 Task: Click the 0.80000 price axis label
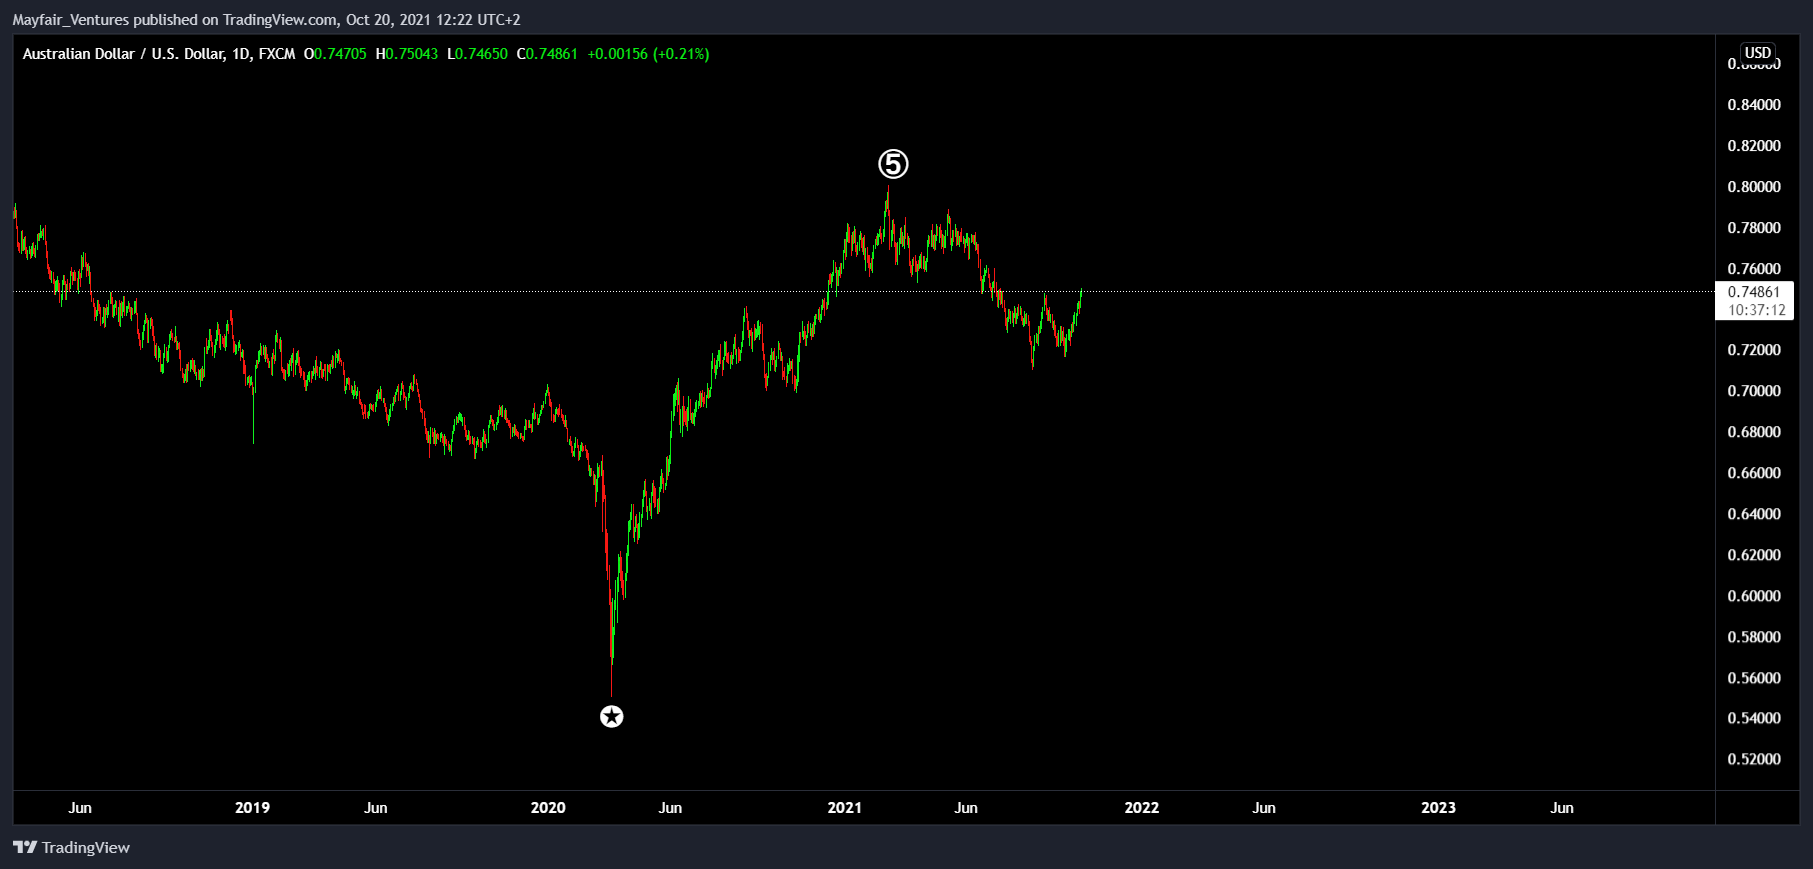coord(1754,187)
